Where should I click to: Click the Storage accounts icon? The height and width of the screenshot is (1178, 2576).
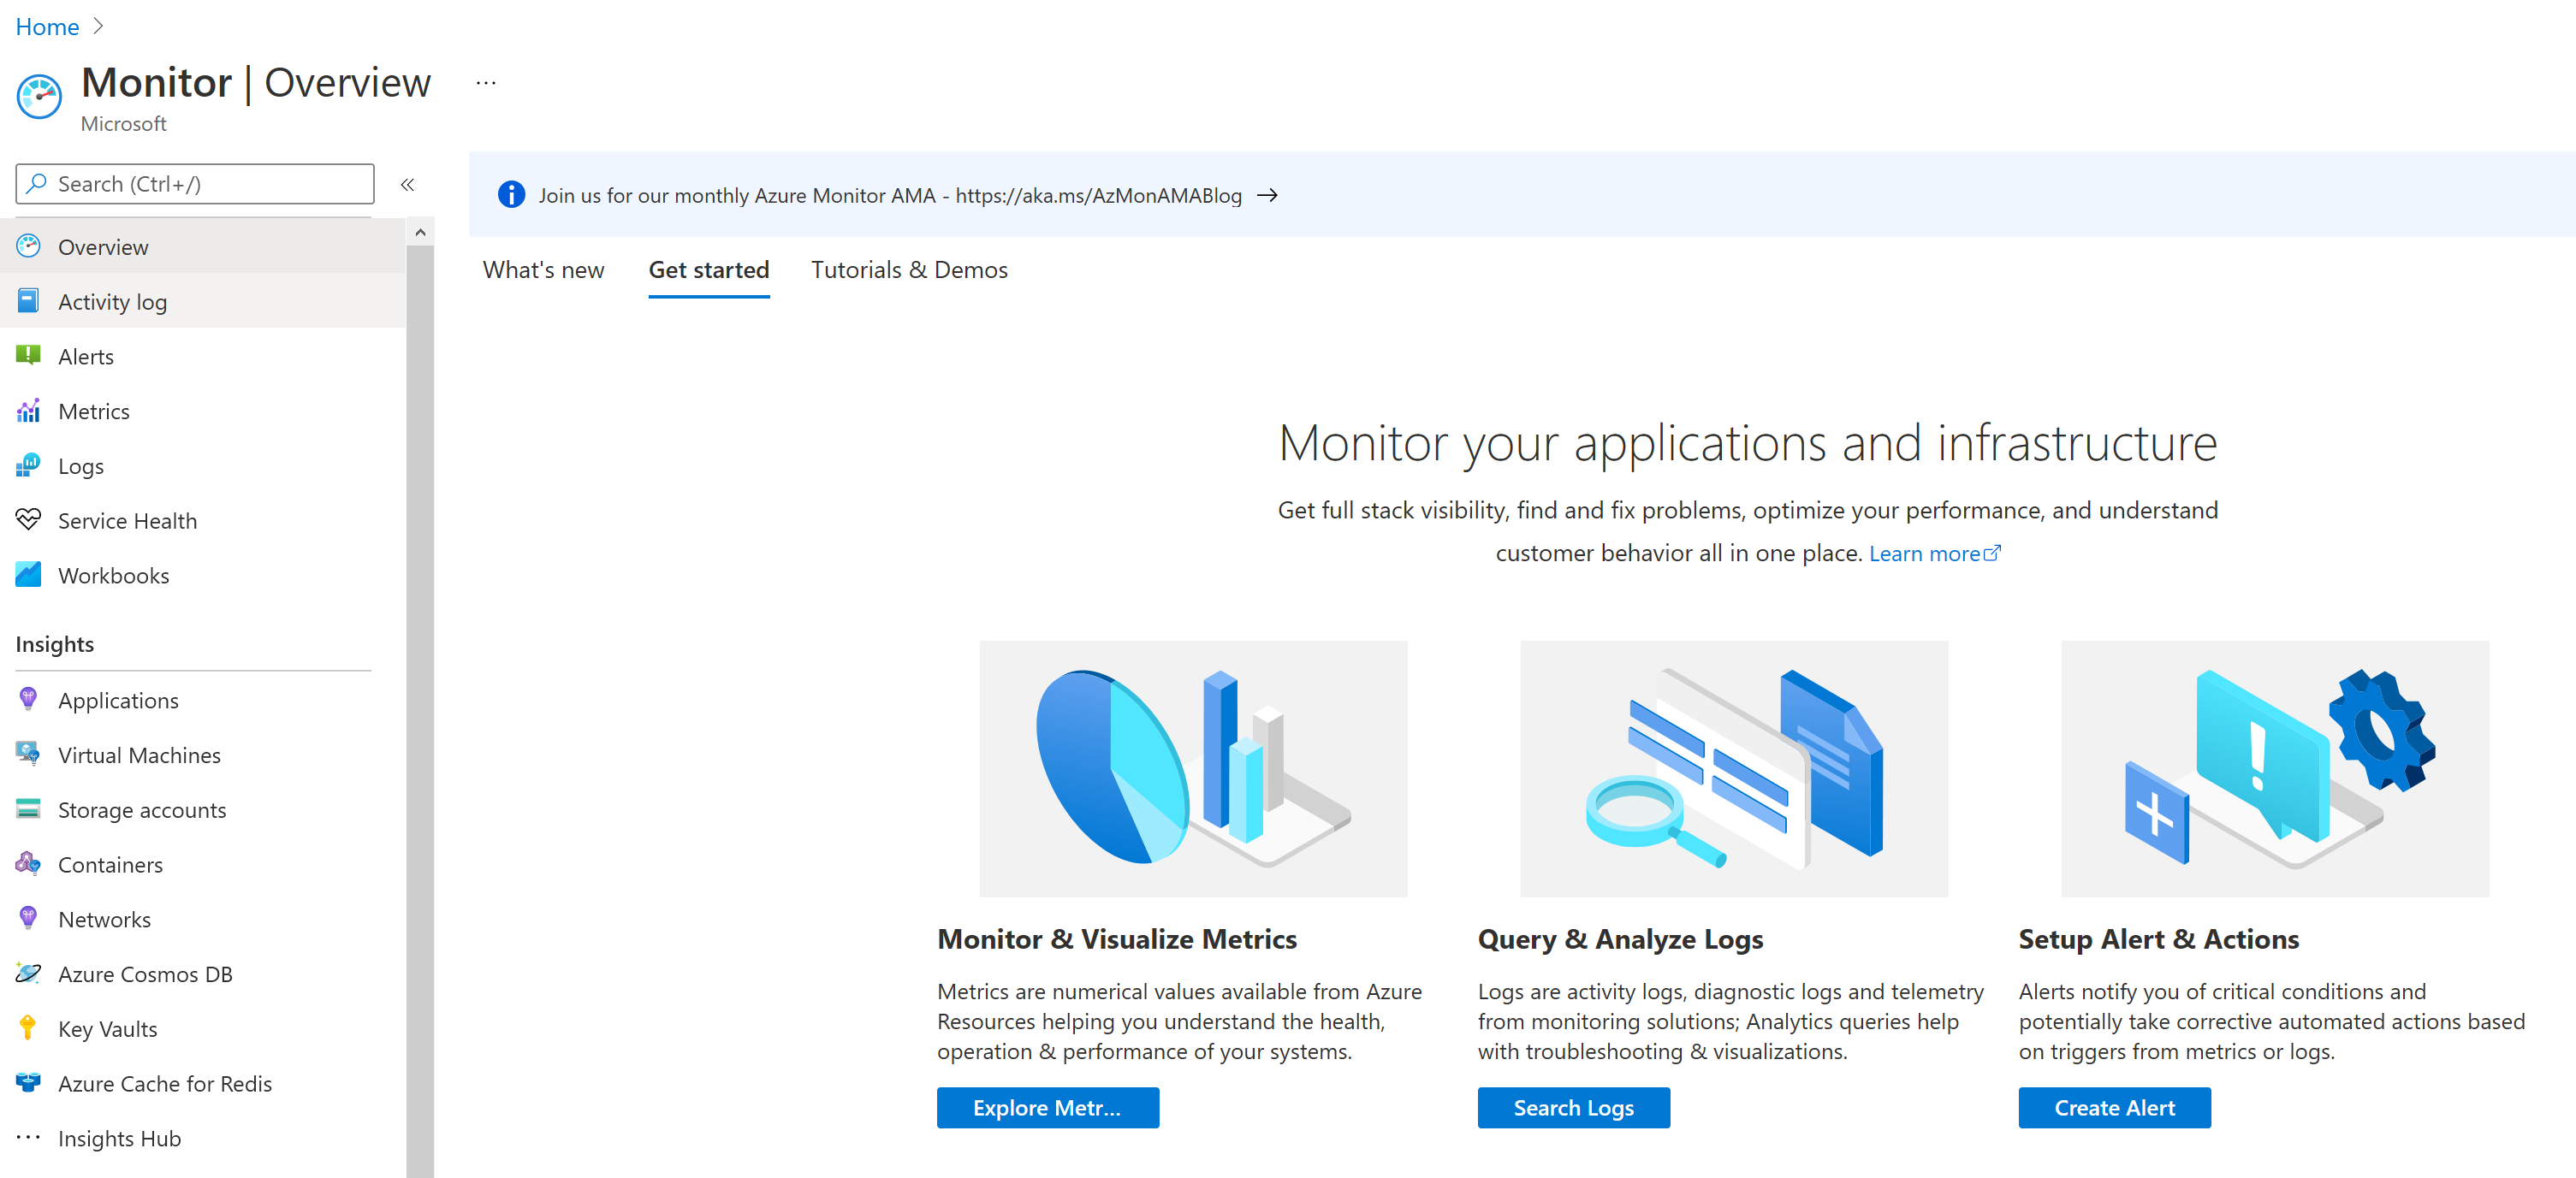coord(28,809)
